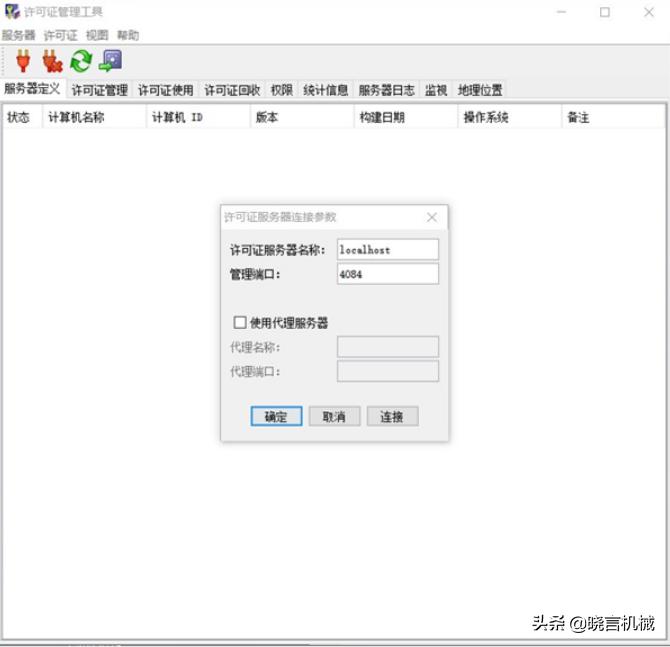The width and height of the screenshot is (670, 647).
Task: Switch to the 地理位置 tab
Action: pos(480,90)
